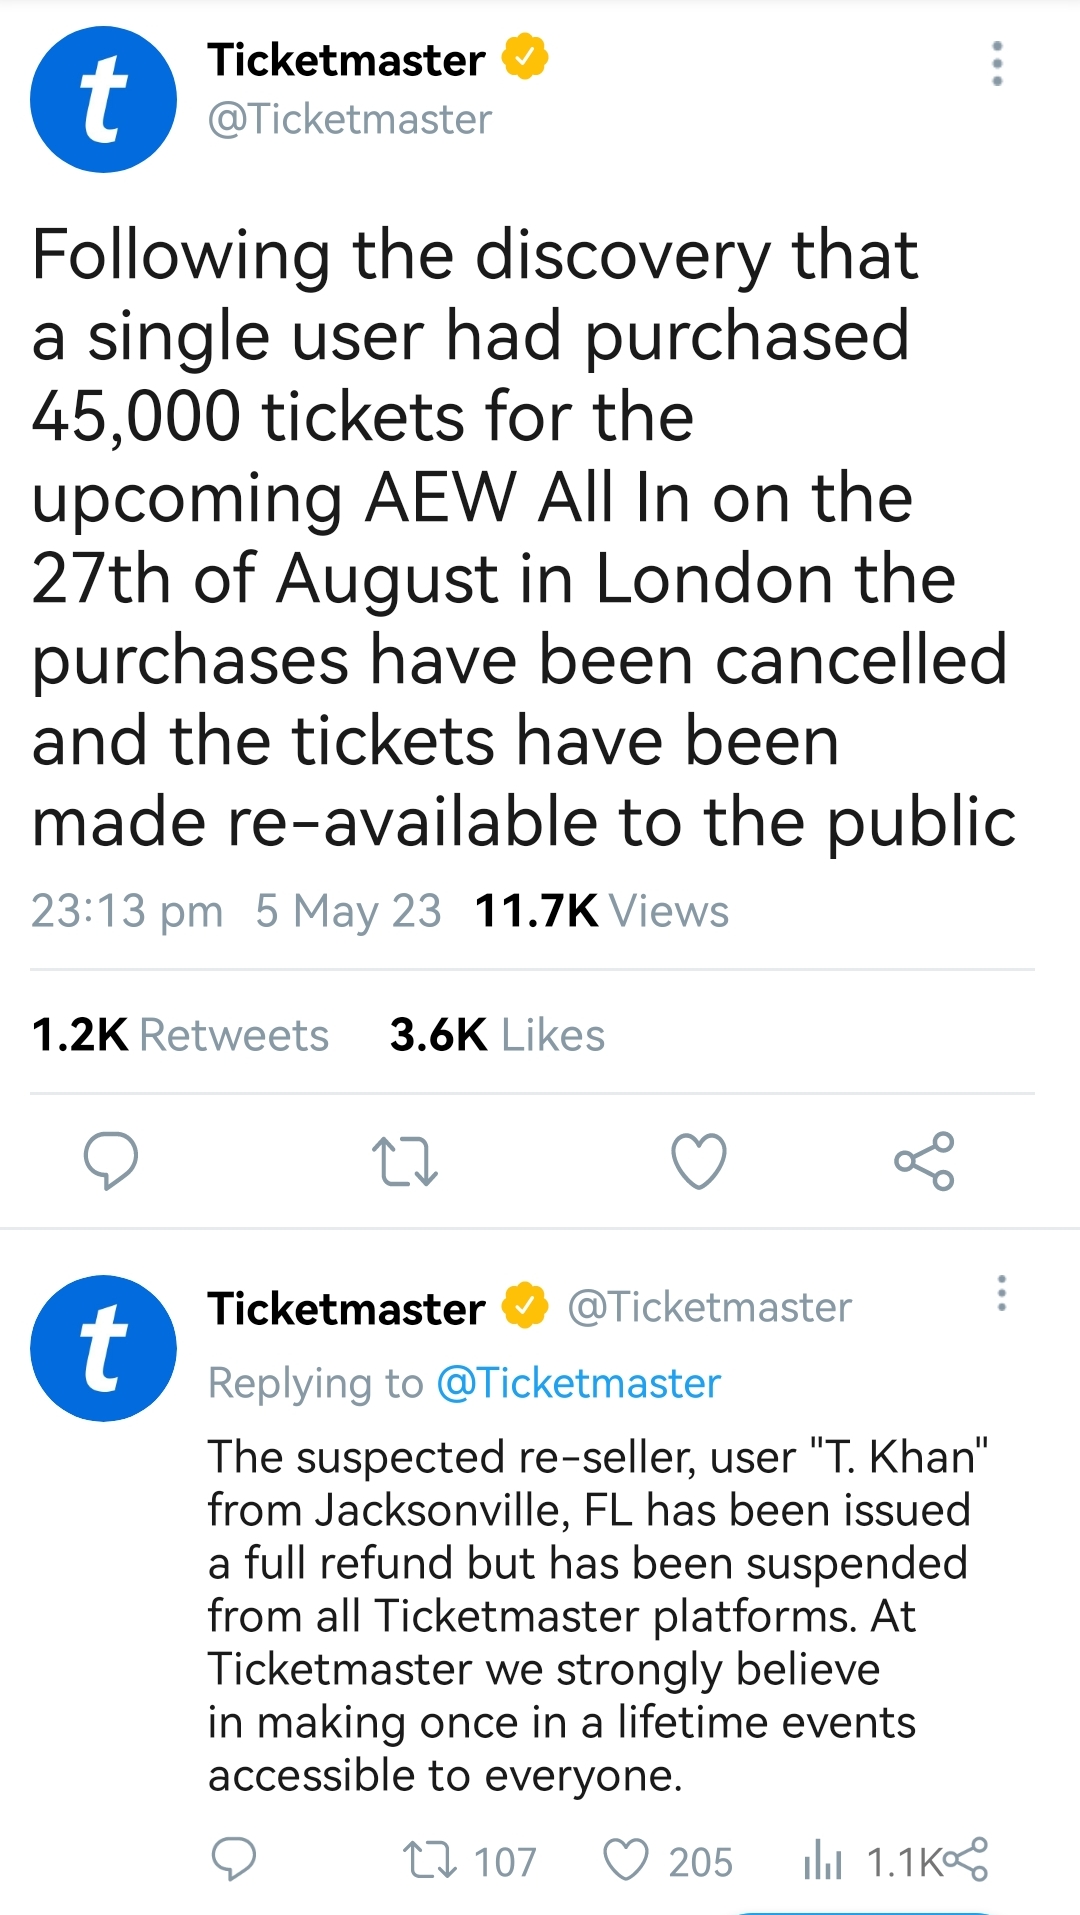Tap the Ticketmaster display name at top
Image resolution: width=1080 pixels, height=1915 pixels.
(x=346, y=60)
